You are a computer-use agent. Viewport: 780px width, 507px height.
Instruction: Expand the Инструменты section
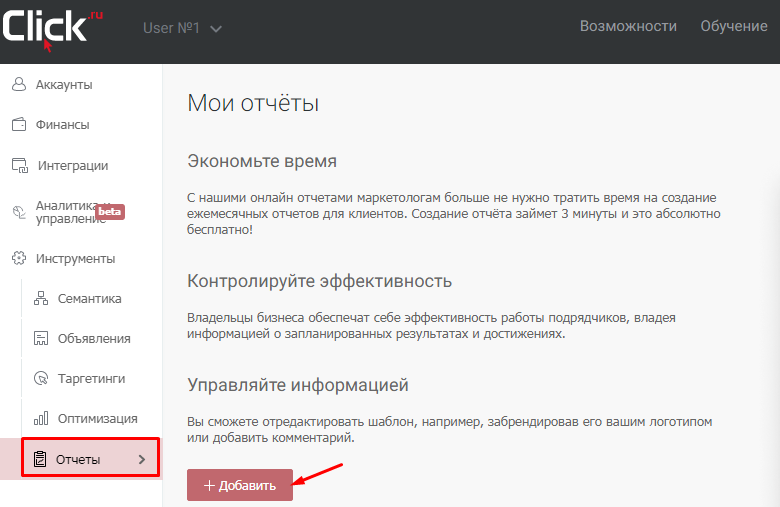tap(75, 259)
